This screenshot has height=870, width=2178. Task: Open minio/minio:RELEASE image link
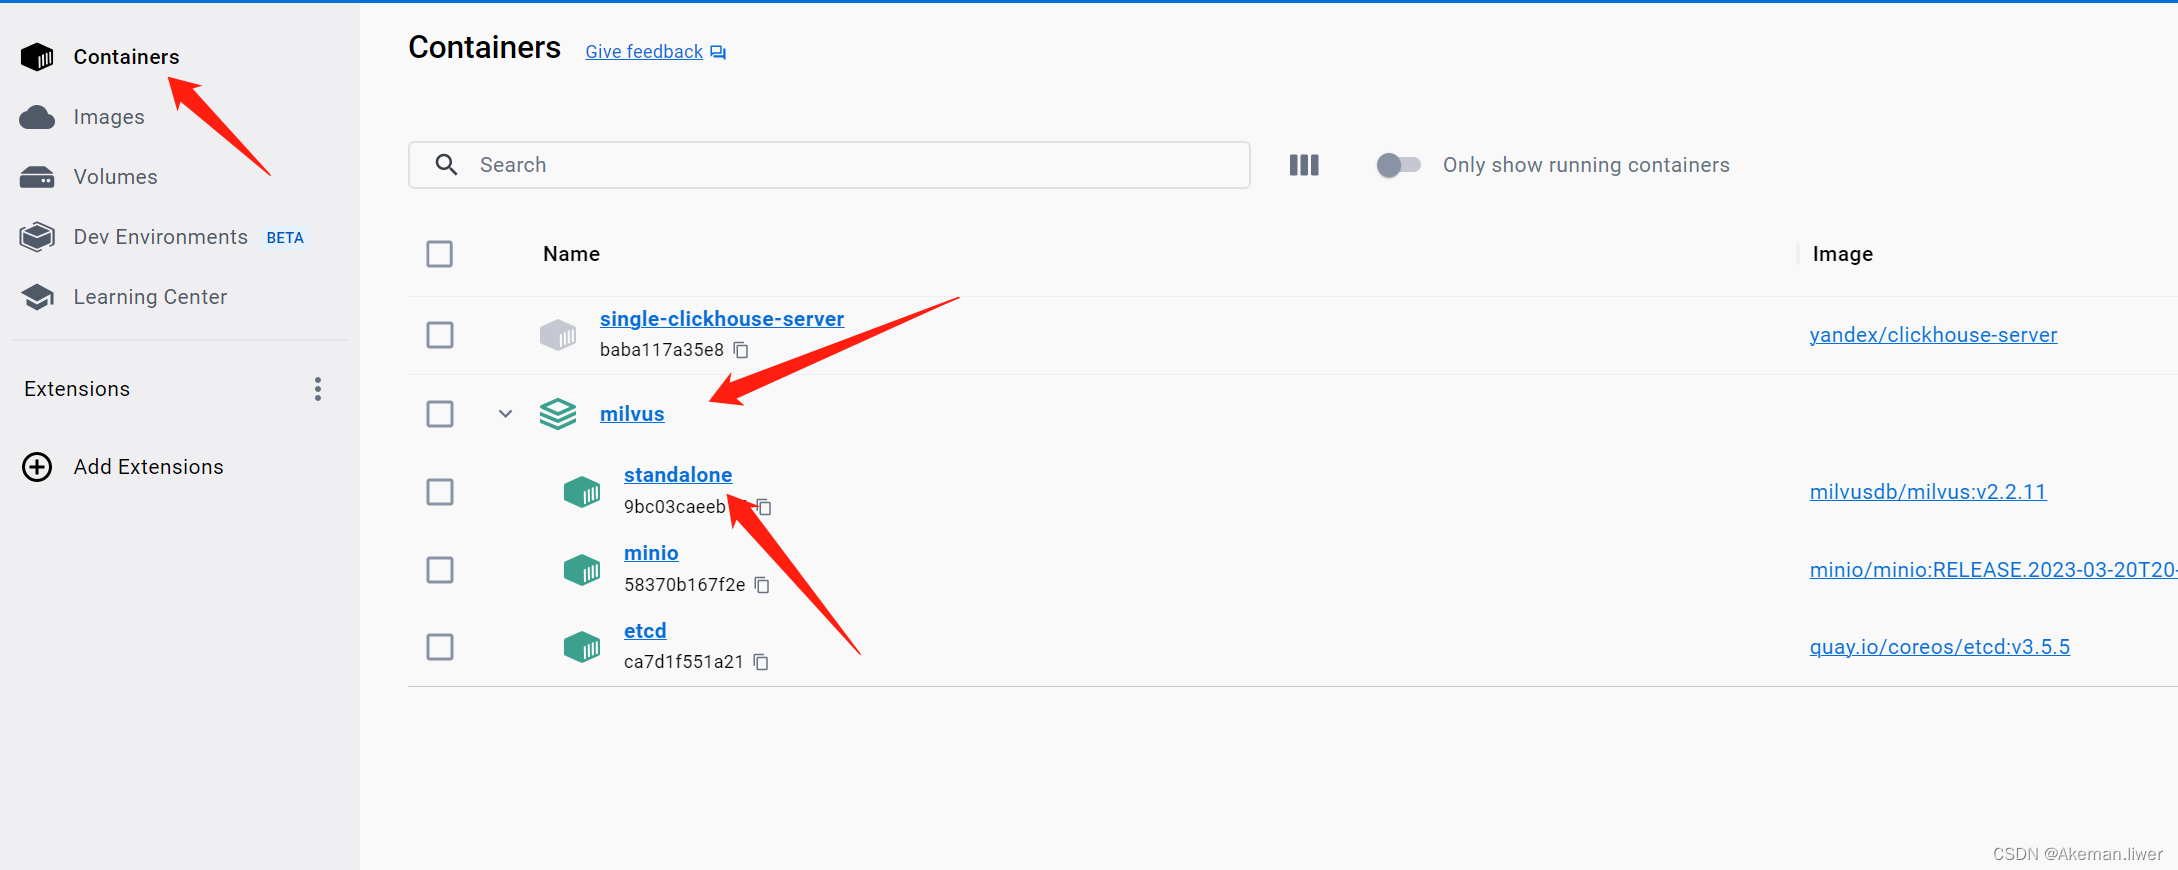pyautogui.click(x=1993, y=570)
